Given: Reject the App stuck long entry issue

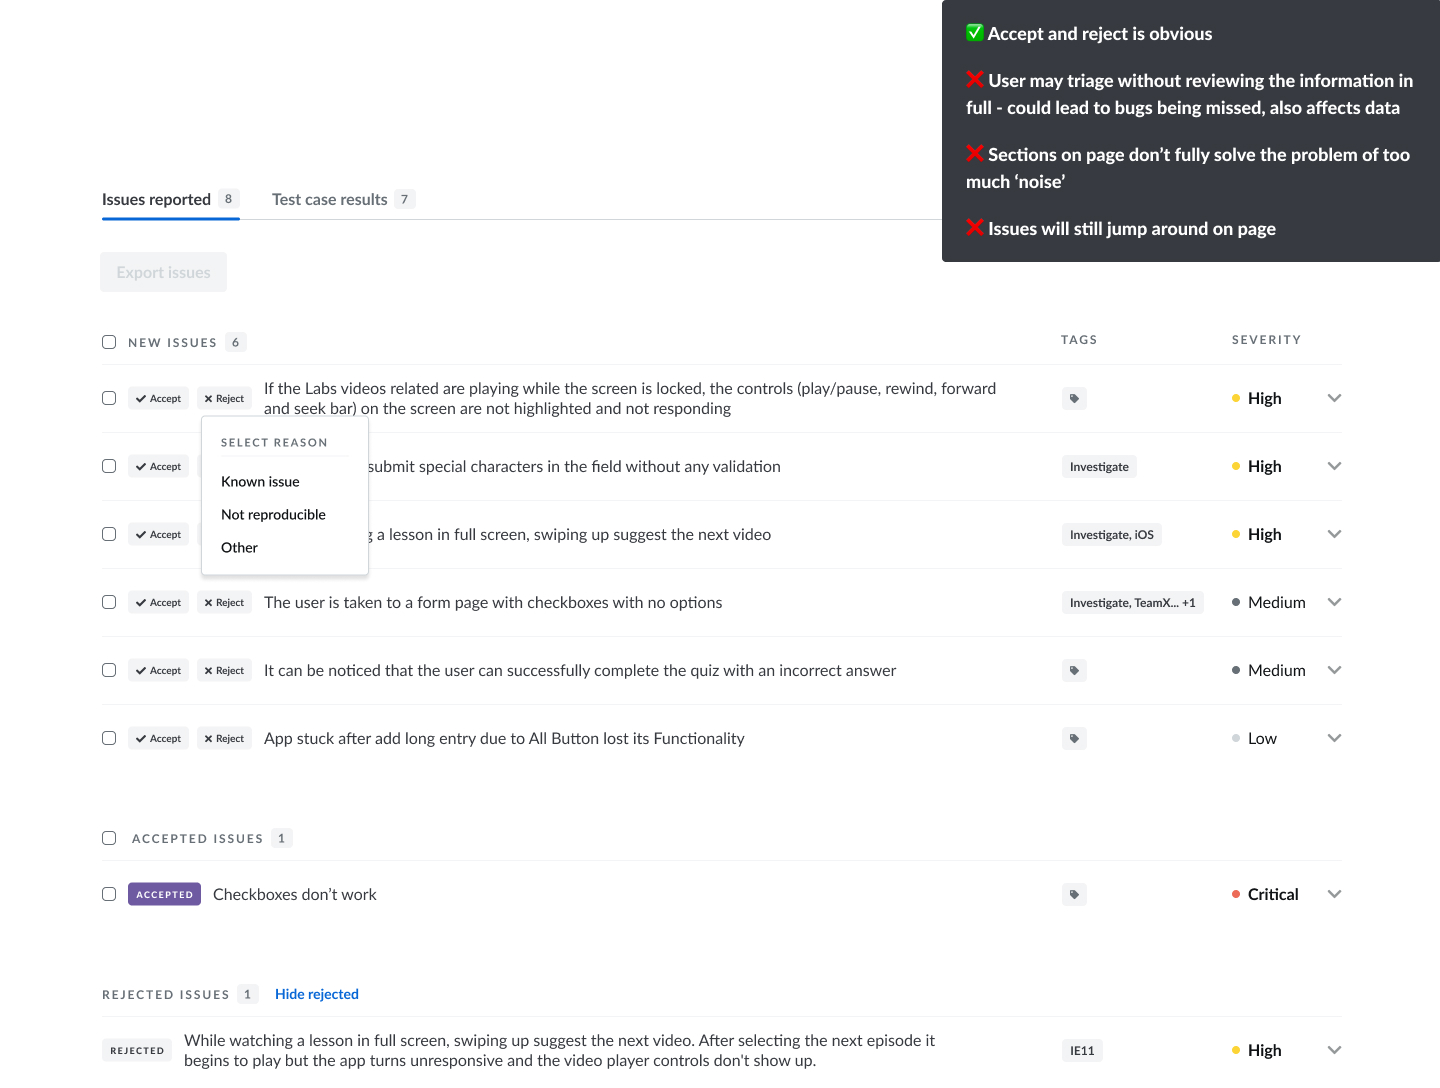Looking at the screenshot, I should click(224, 739).
